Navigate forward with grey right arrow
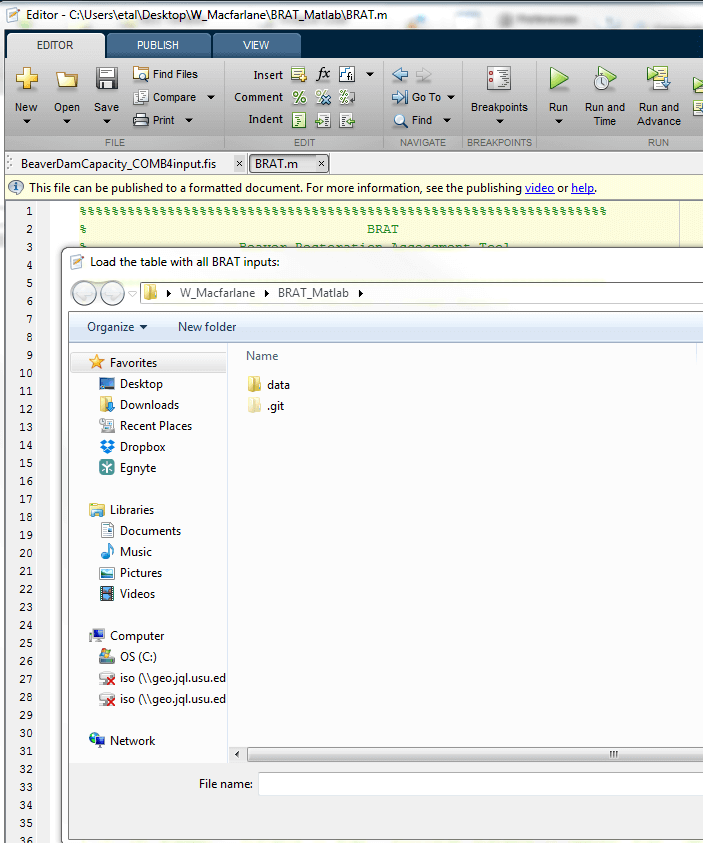 (424, 74)
